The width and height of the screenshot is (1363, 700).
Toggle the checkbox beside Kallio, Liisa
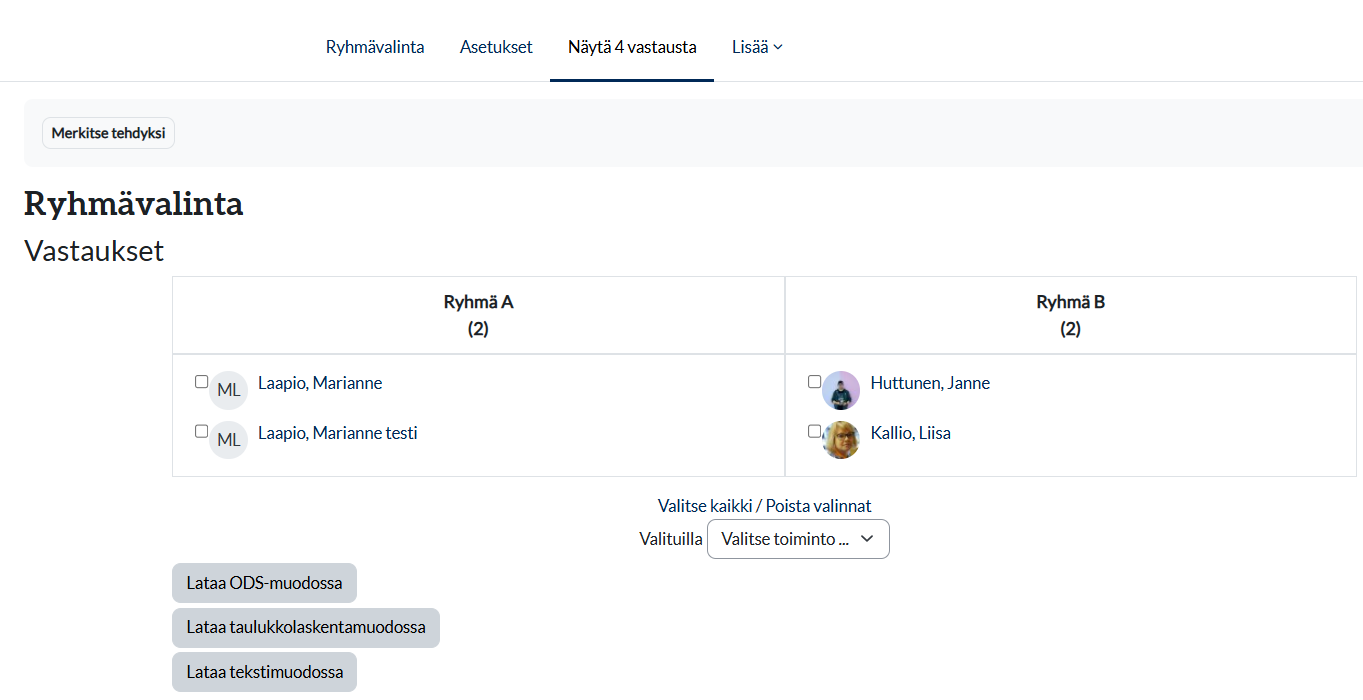coord(814,431)
